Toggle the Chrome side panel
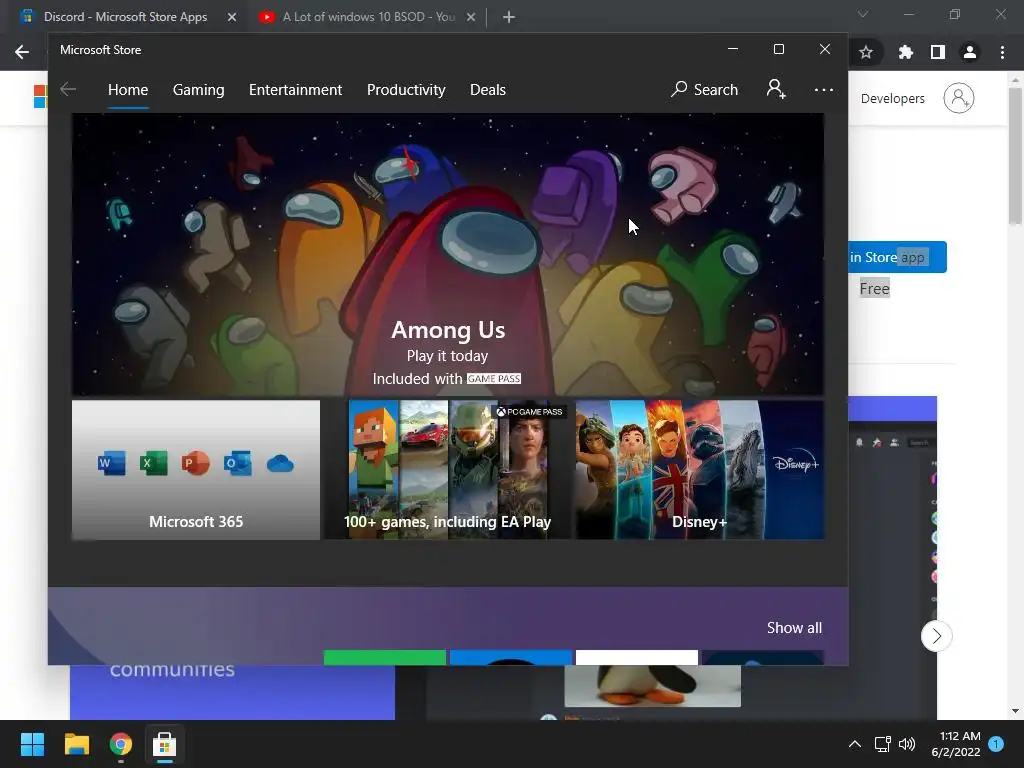Viewport: 1024px width, 768px height. 938,52
